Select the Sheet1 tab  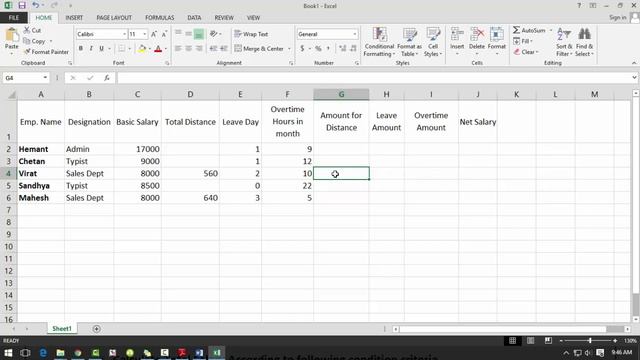coord(62,329)
